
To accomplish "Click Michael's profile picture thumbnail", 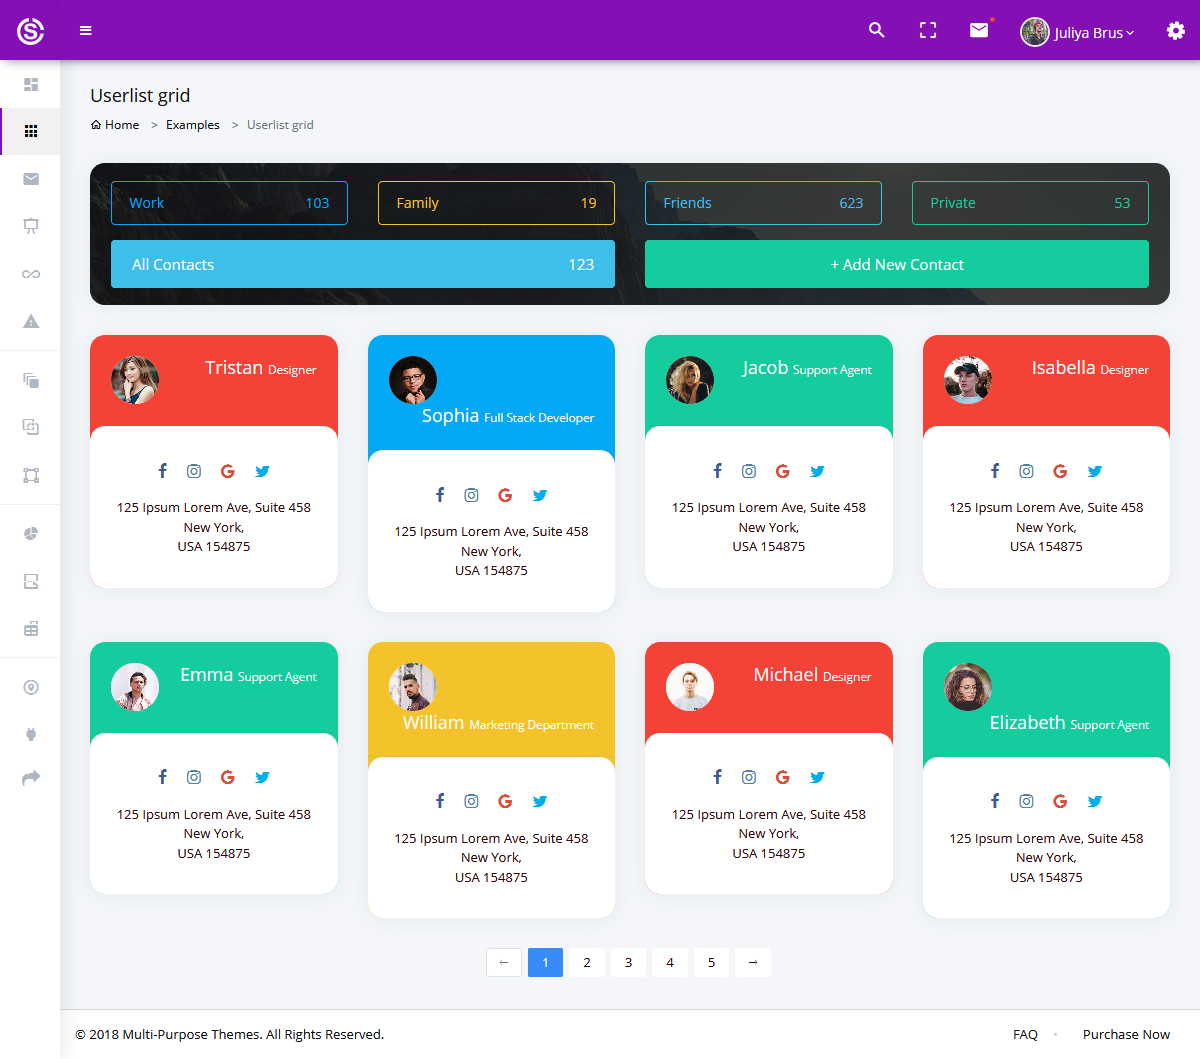I will [x=690, y=687].
